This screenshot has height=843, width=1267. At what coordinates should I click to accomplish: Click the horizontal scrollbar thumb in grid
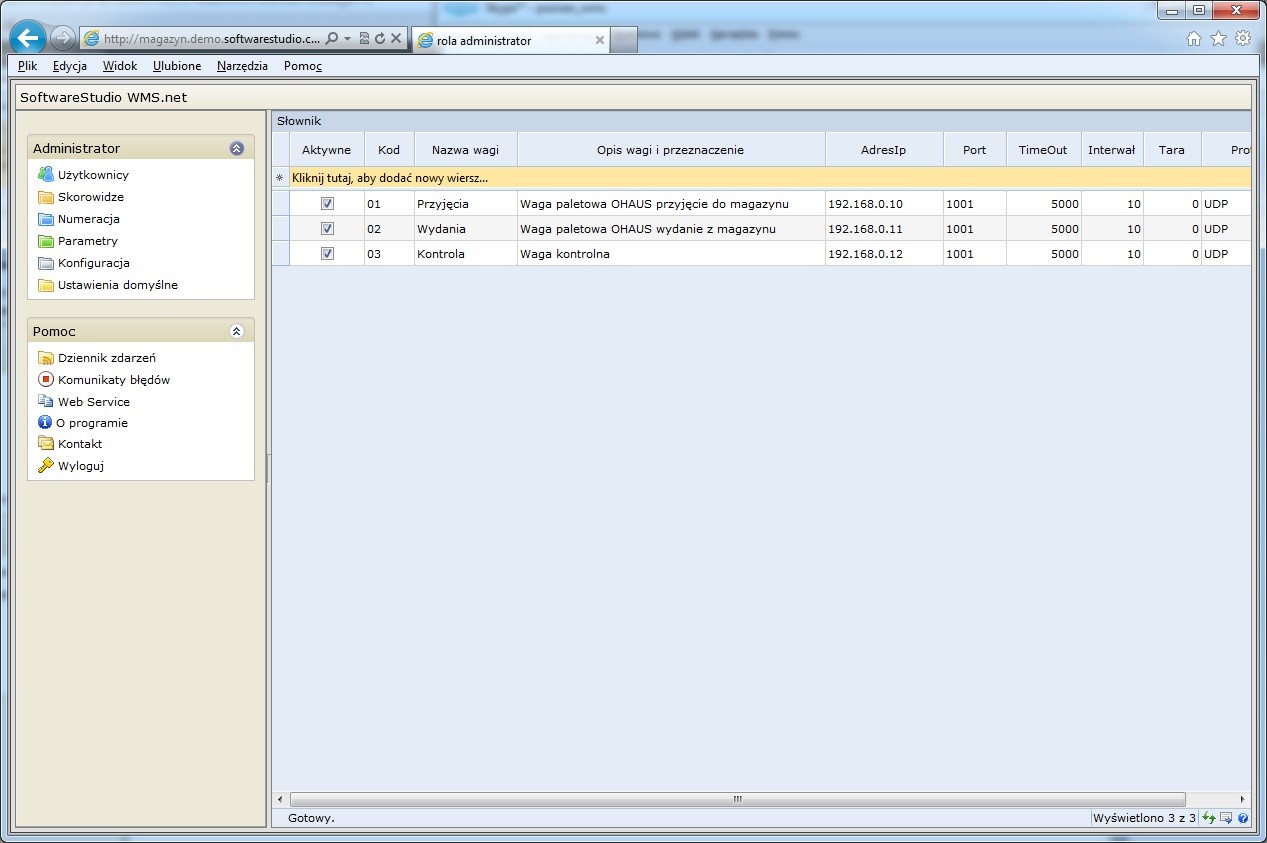pyautogui.click(x=738, y=800)
